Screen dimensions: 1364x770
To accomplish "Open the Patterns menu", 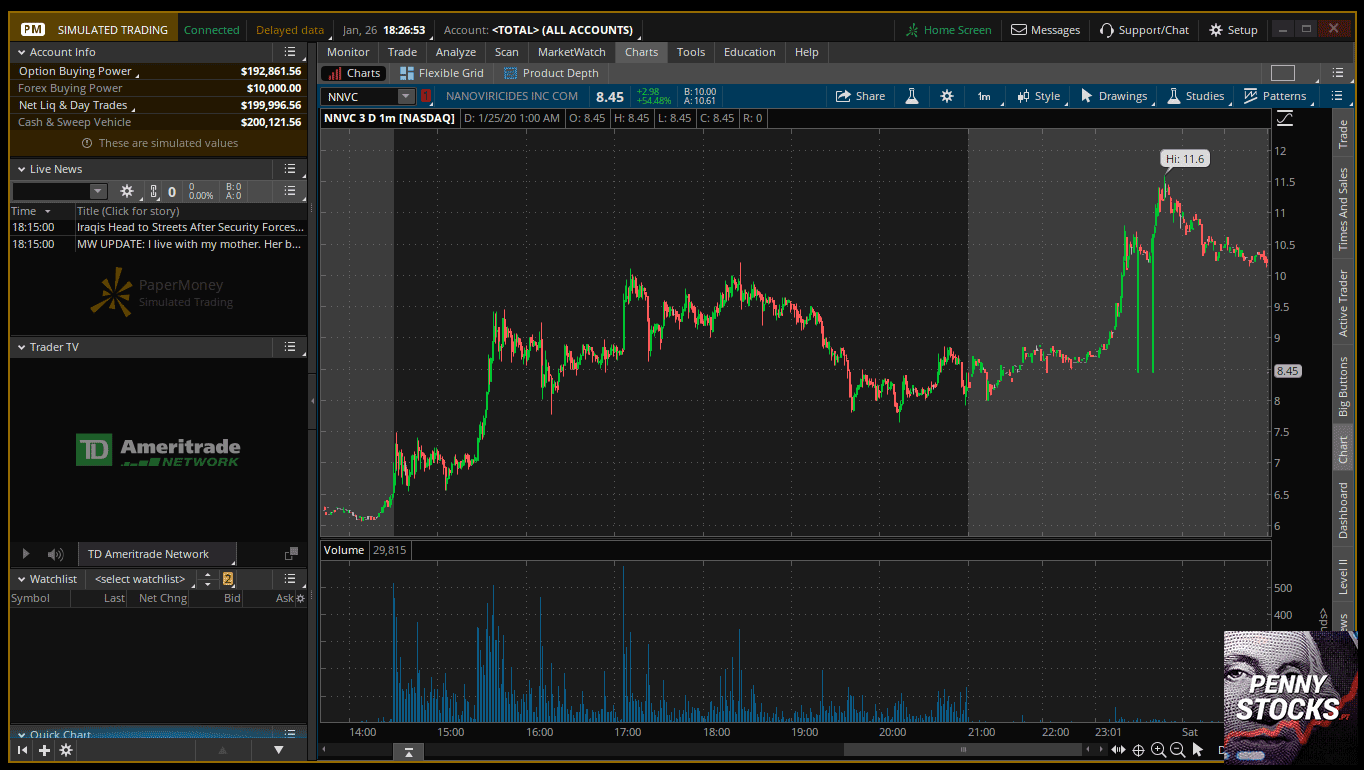I will pos(1275,96).
